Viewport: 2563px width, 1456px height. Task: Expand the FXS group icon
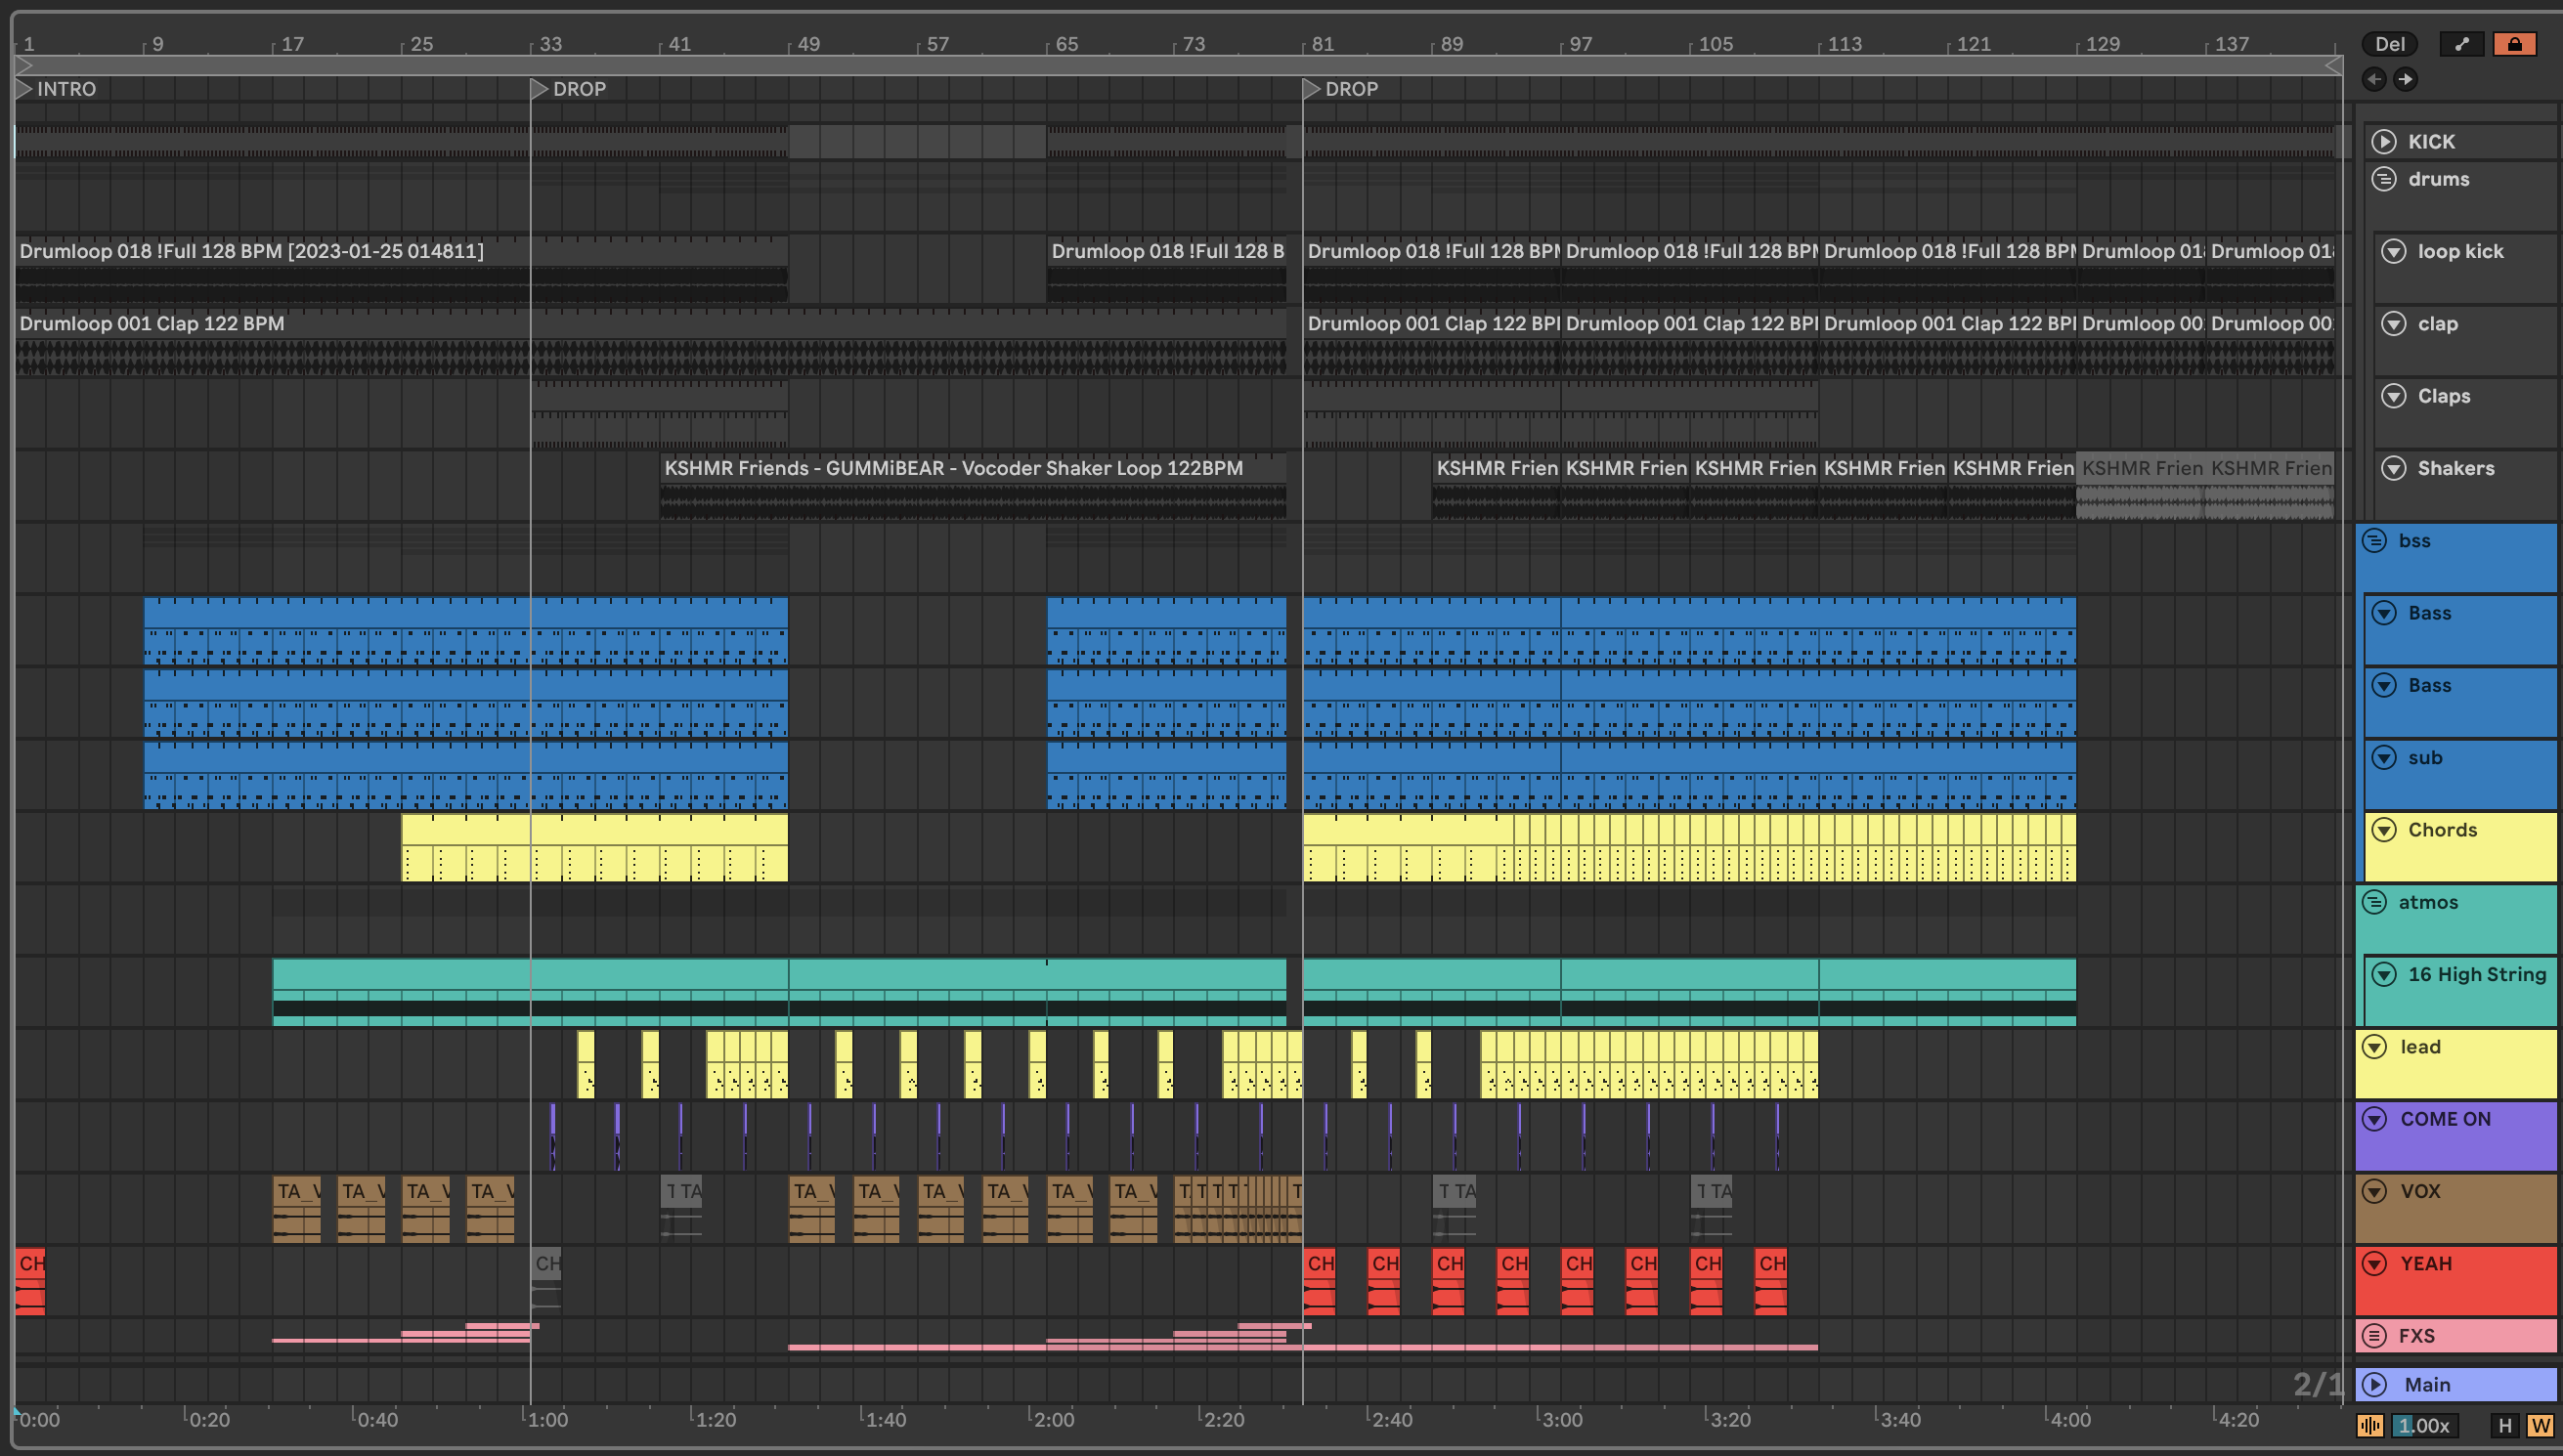2374,1336
